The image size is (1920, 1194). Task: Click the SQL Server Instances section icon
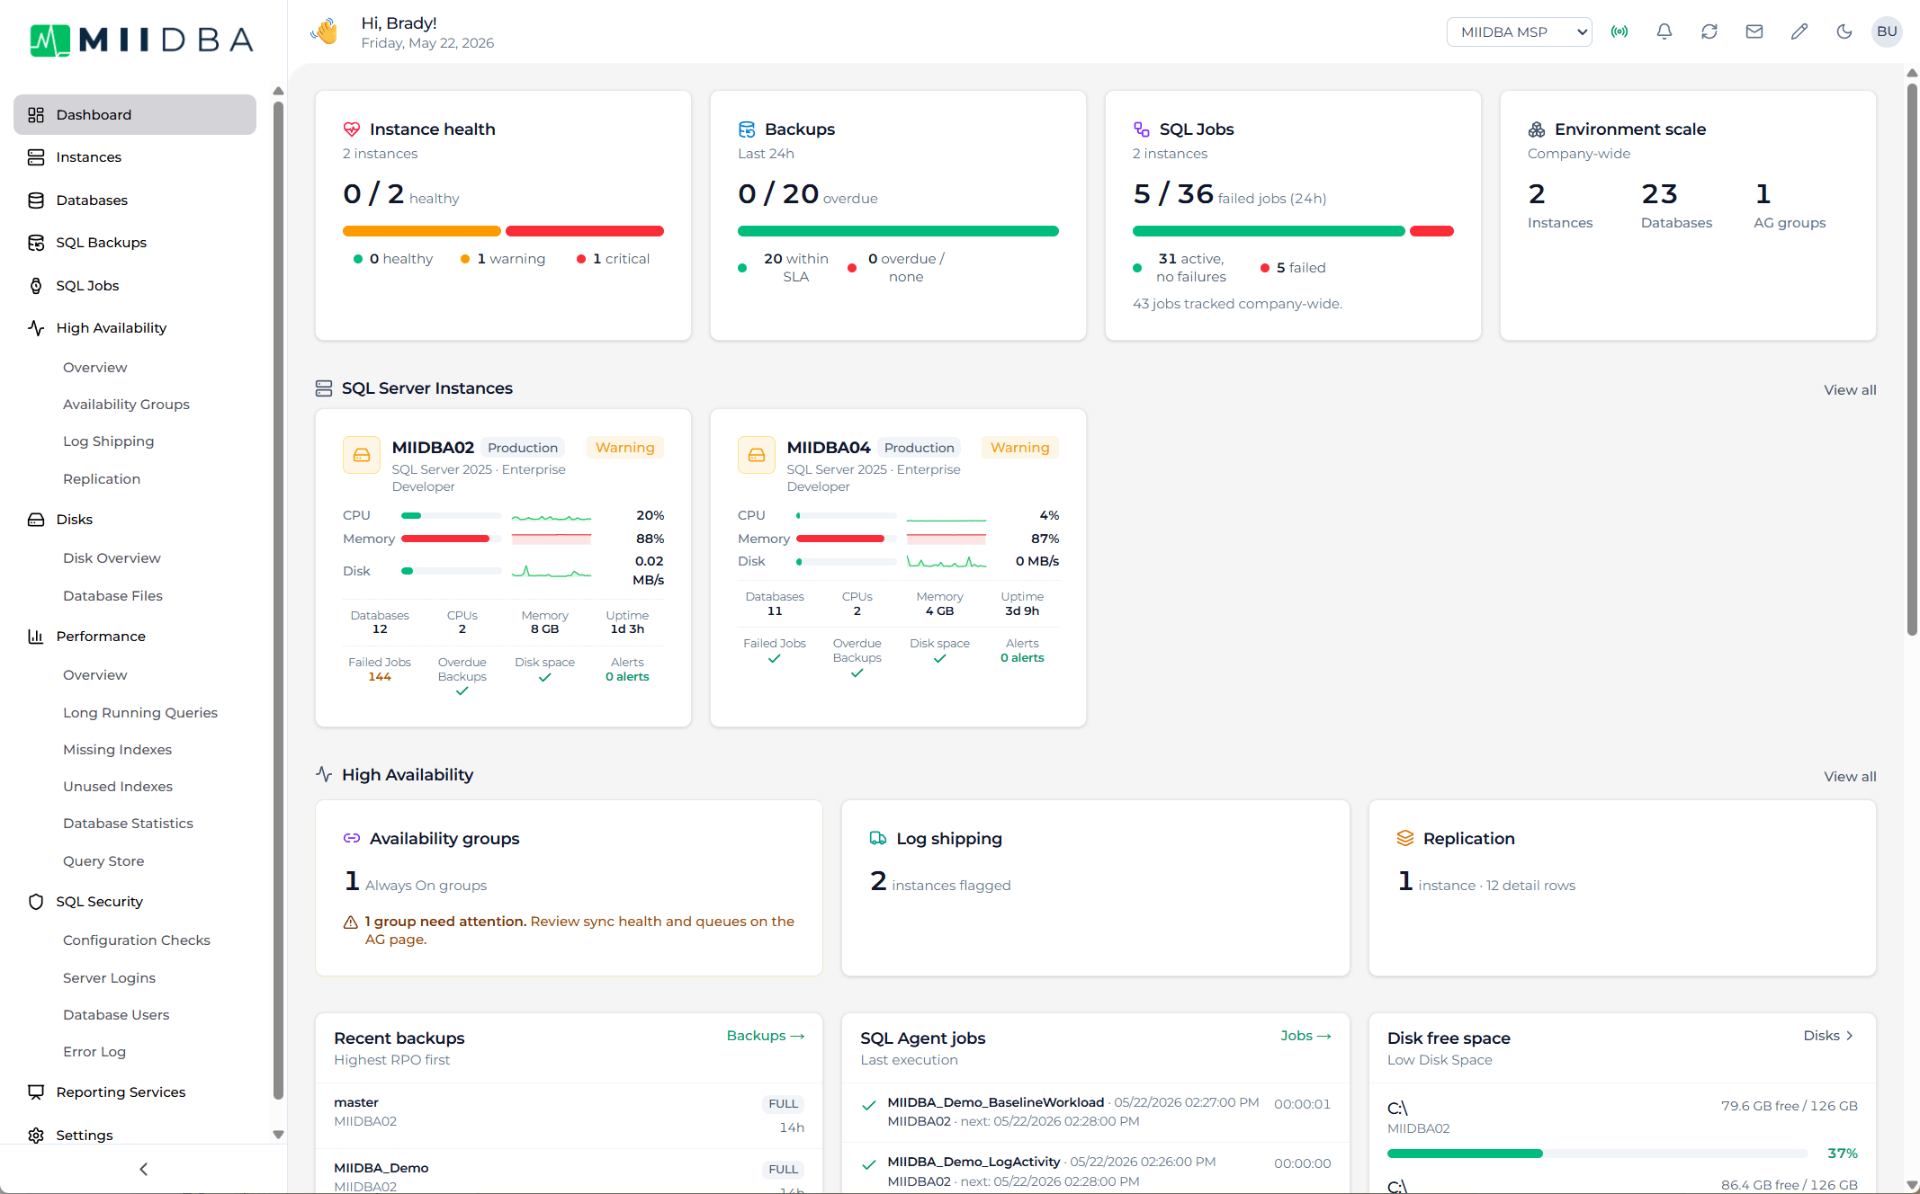[324, 388]
